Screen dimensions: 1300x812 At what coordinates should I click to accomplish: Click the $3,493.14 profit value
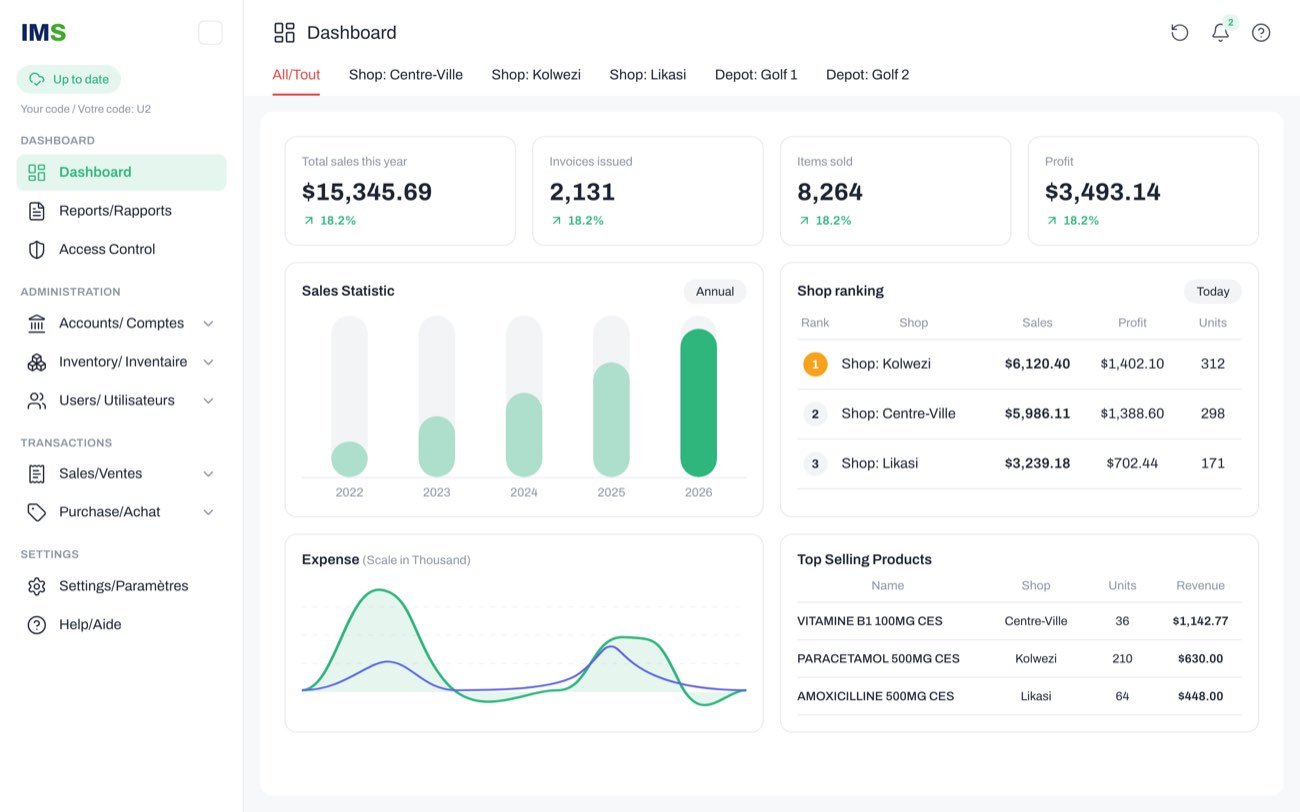[x=1103, y=192]
